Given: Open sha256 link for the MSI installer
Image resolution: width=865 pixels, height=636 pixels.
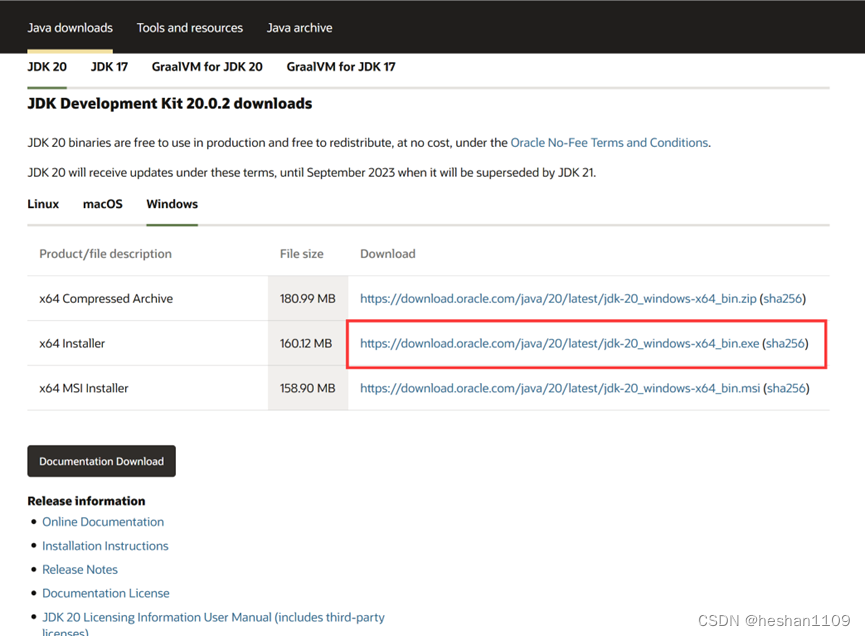Looking at the screenshot, I should [786, 388].
